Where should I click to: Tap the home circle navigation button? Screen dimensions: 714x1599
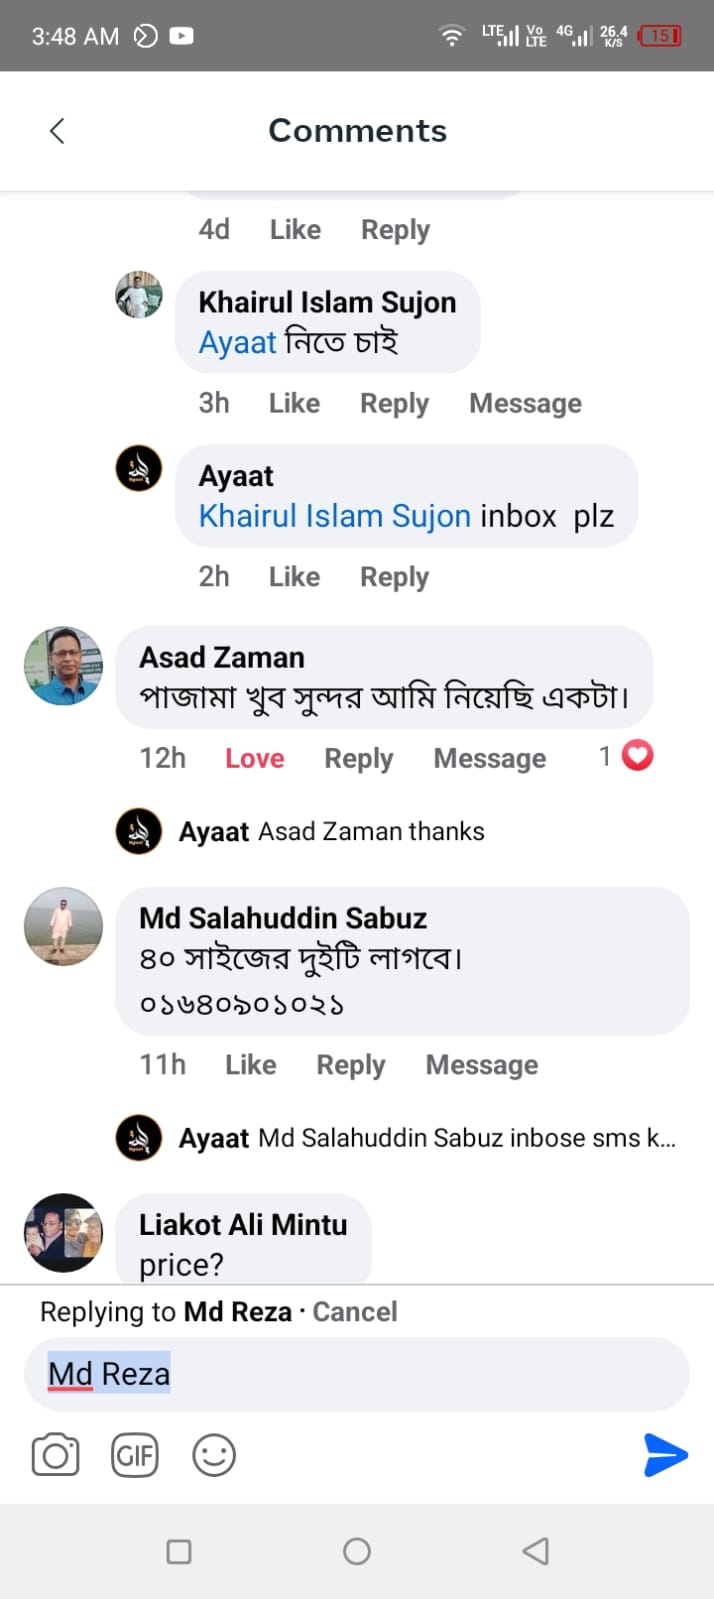pyautogui.click(x=357, y=1551)
